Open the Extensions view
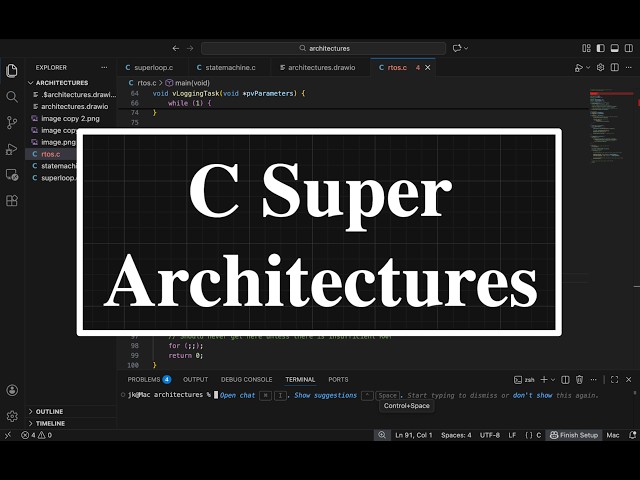This screenshot has width=640, height=480. click(12, 201)
